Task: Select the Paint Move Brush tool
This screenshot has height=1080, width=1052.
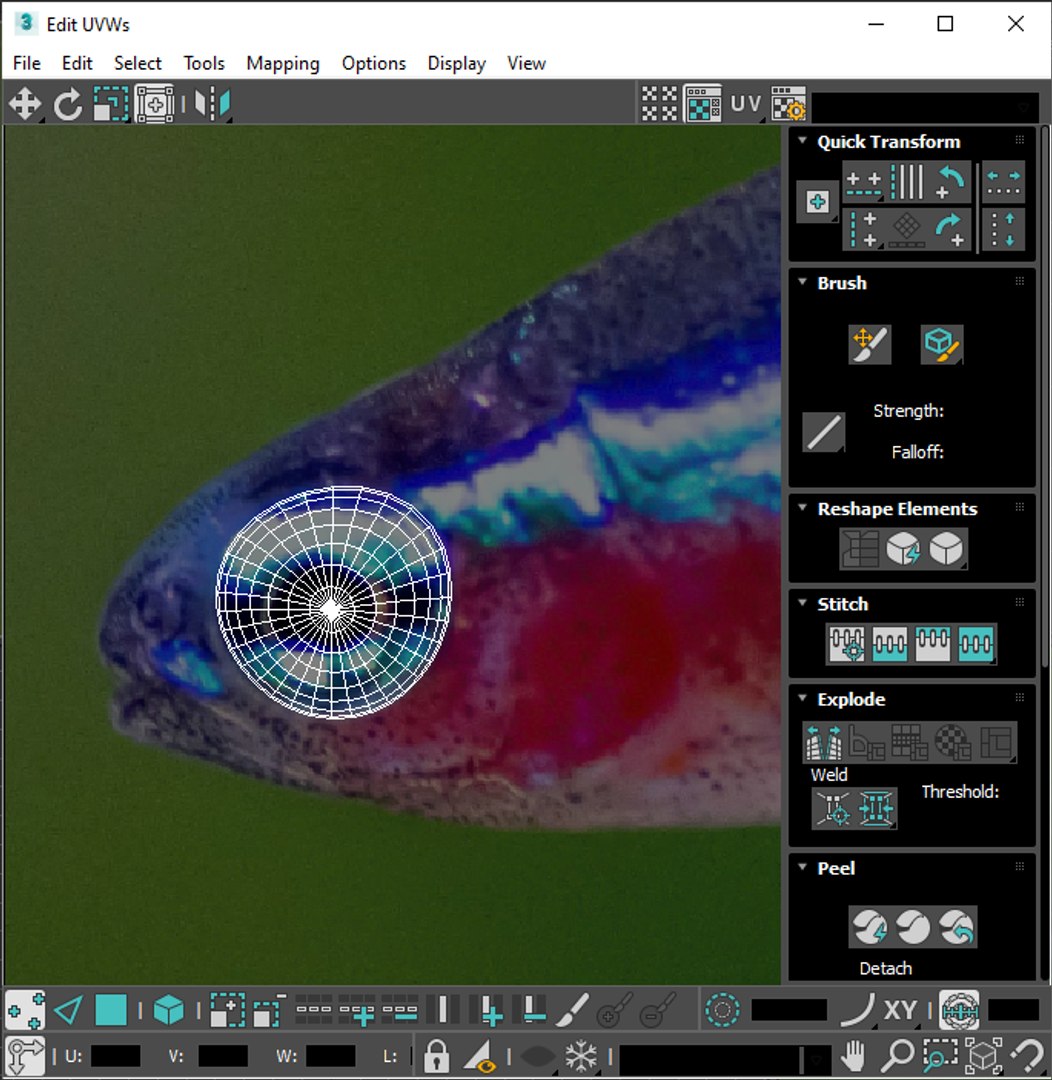Action: (870, 344)
